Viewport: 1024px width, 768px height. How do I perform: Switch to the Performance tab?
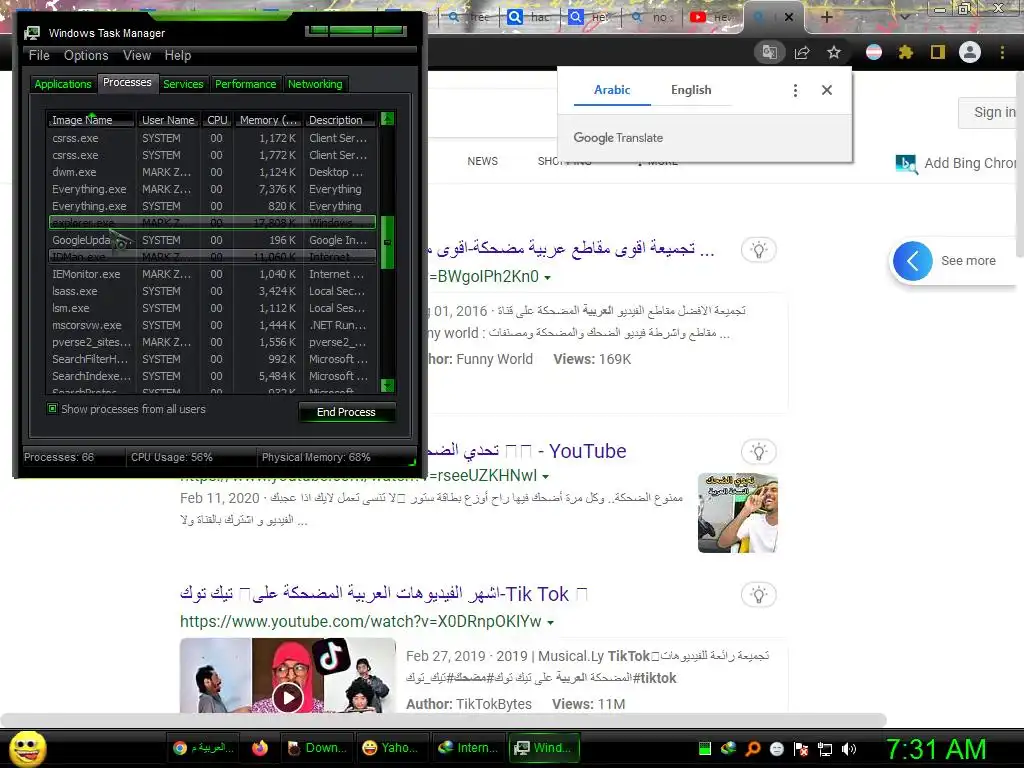coord(246,84)
